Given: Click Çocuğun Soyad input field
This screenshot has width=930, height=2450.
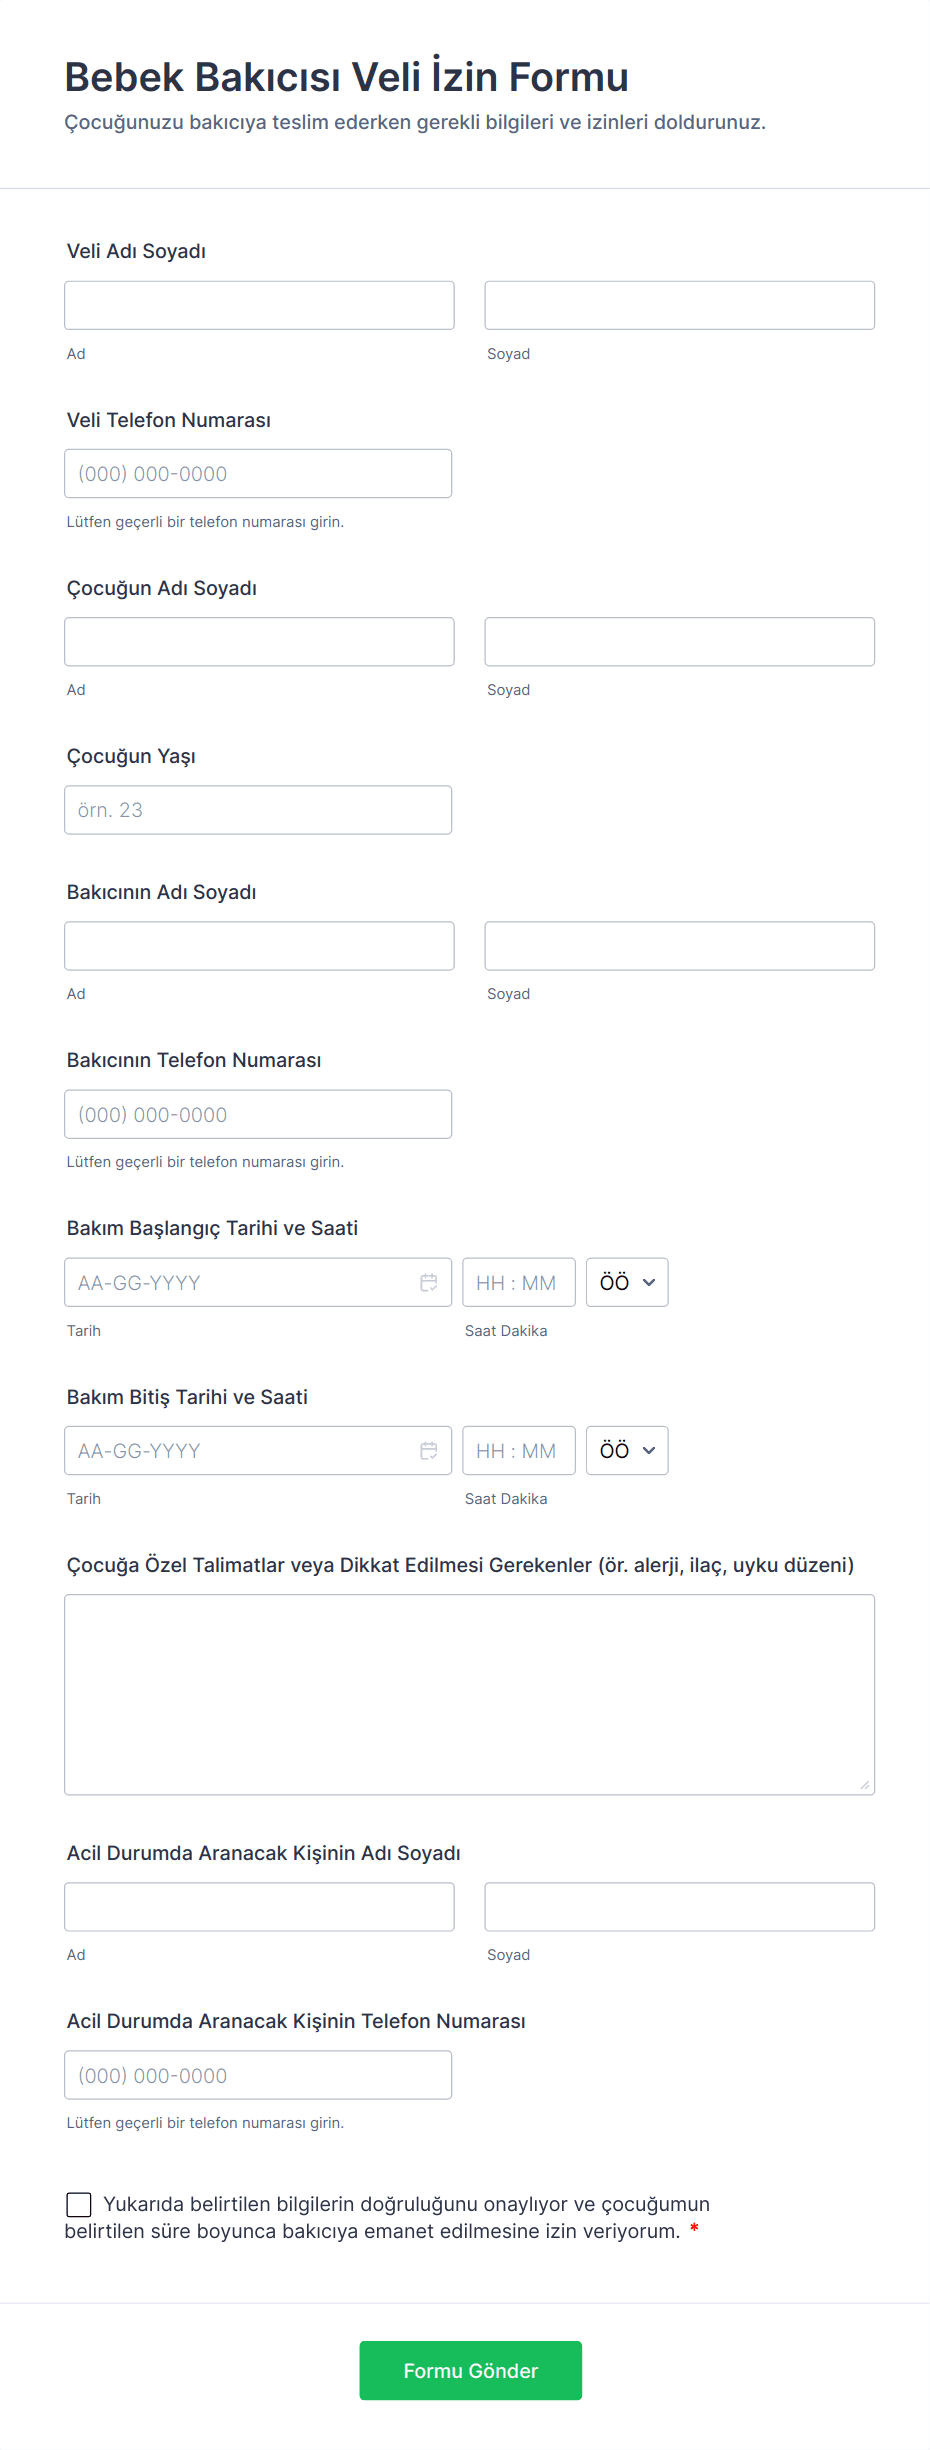Looking at the screenshot, I should [x=679, y=642].
